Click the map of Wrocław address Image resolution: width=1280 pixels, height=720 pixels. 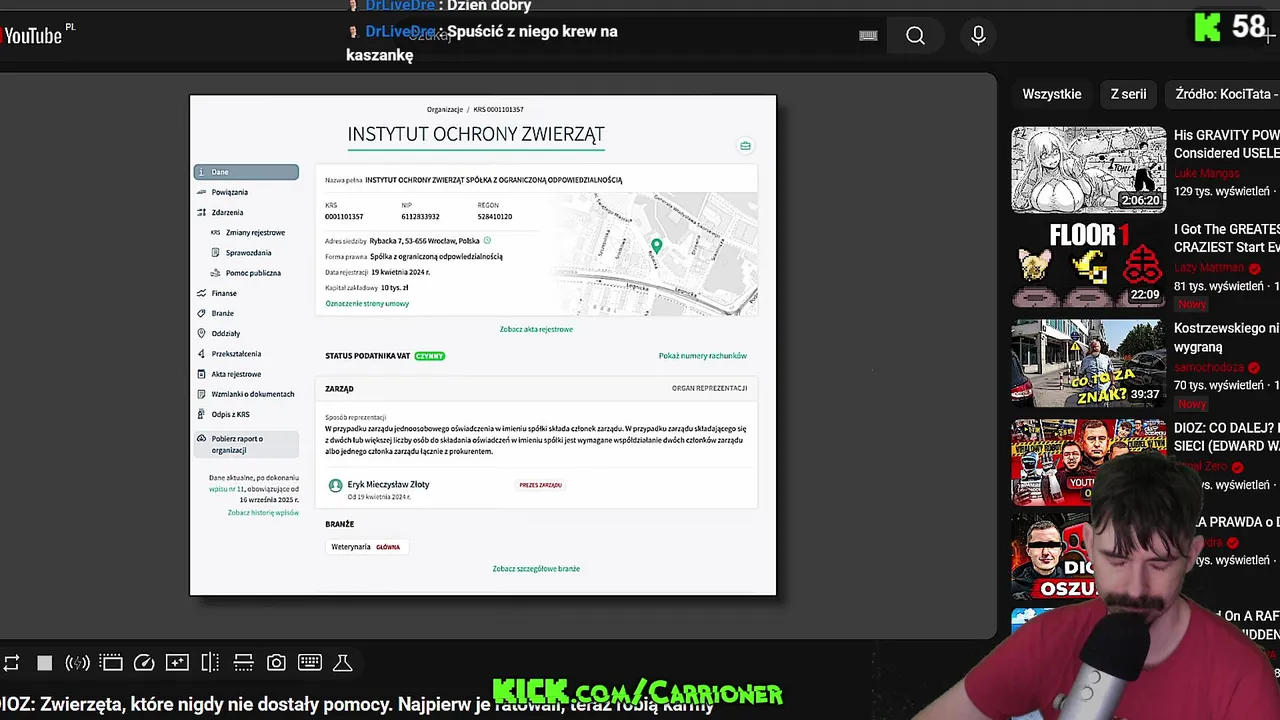click(x=656, y=254)
